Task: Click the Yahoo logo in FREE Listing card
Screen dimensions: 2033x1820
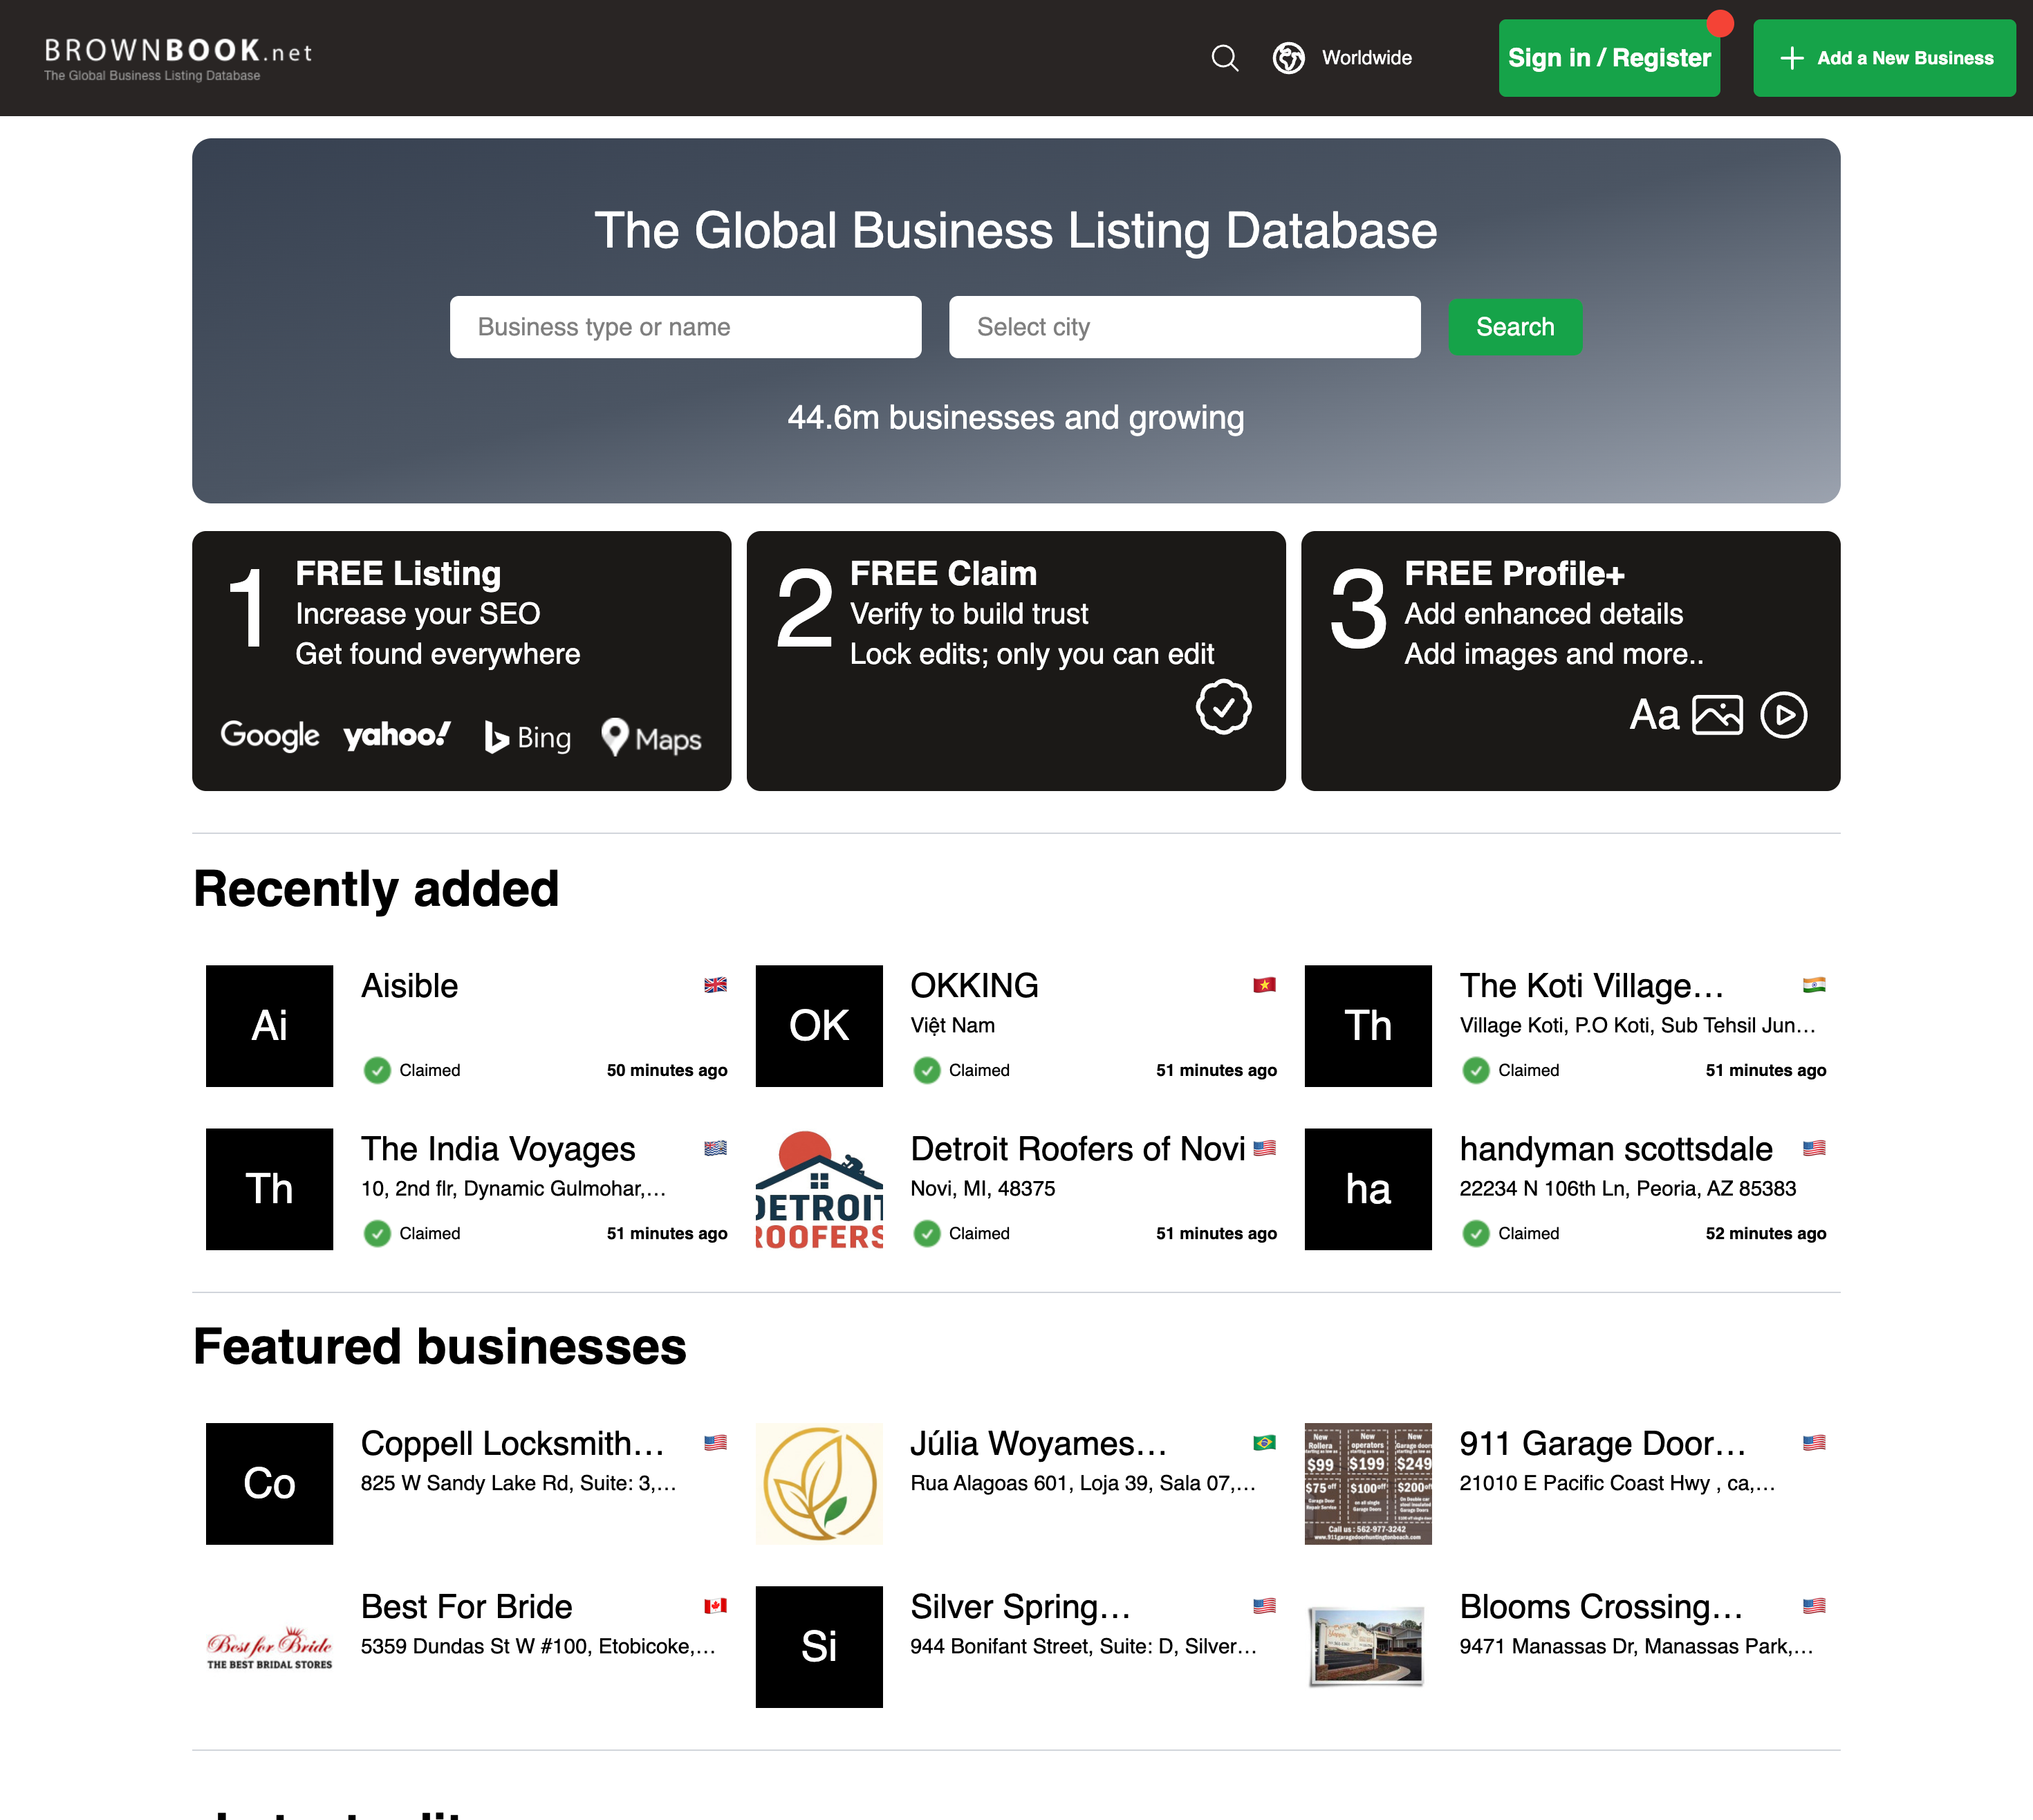Action: coord(397,735)
